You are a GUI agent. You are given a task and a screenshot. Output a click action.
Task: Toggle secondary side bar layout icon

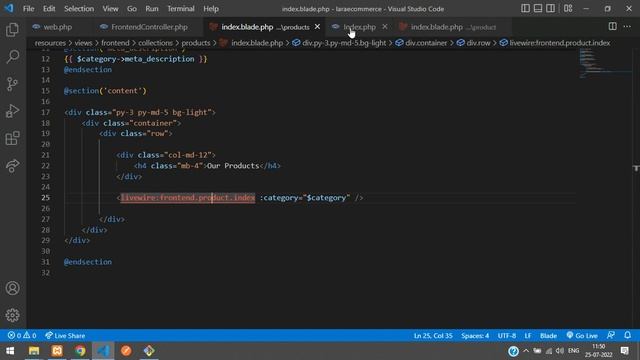550,8
